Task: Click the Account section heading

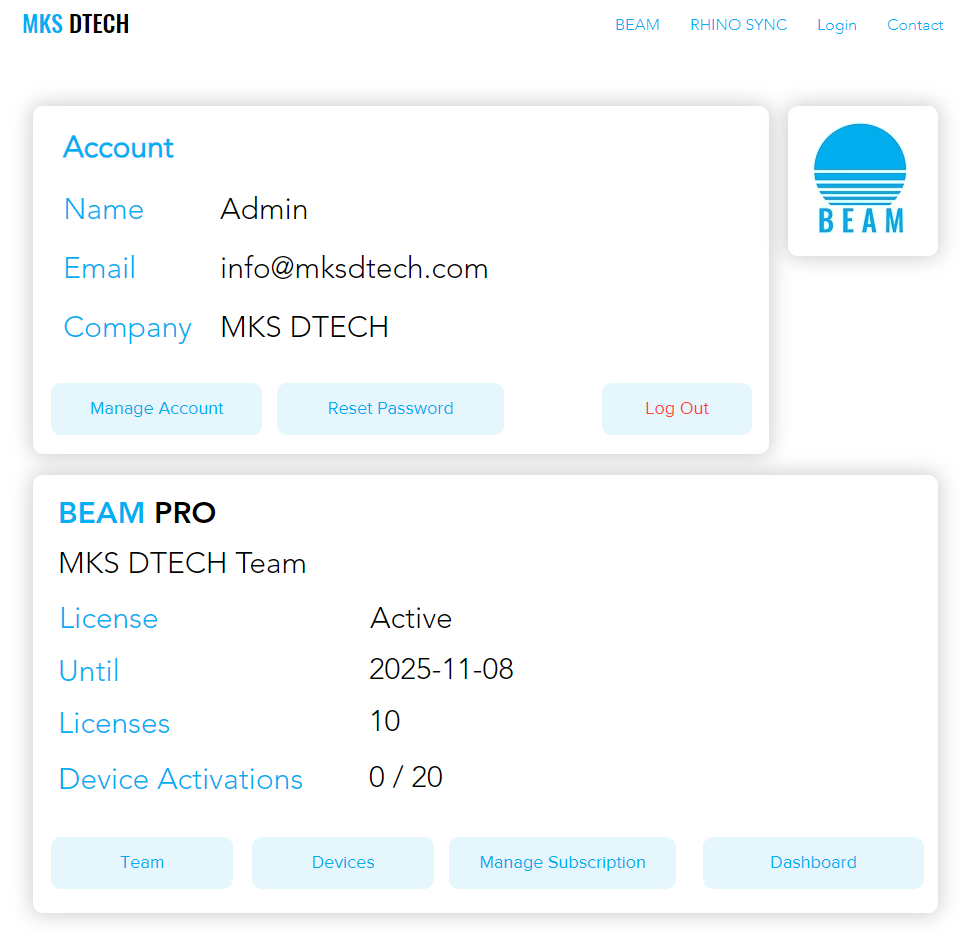Action: [118, 148]
